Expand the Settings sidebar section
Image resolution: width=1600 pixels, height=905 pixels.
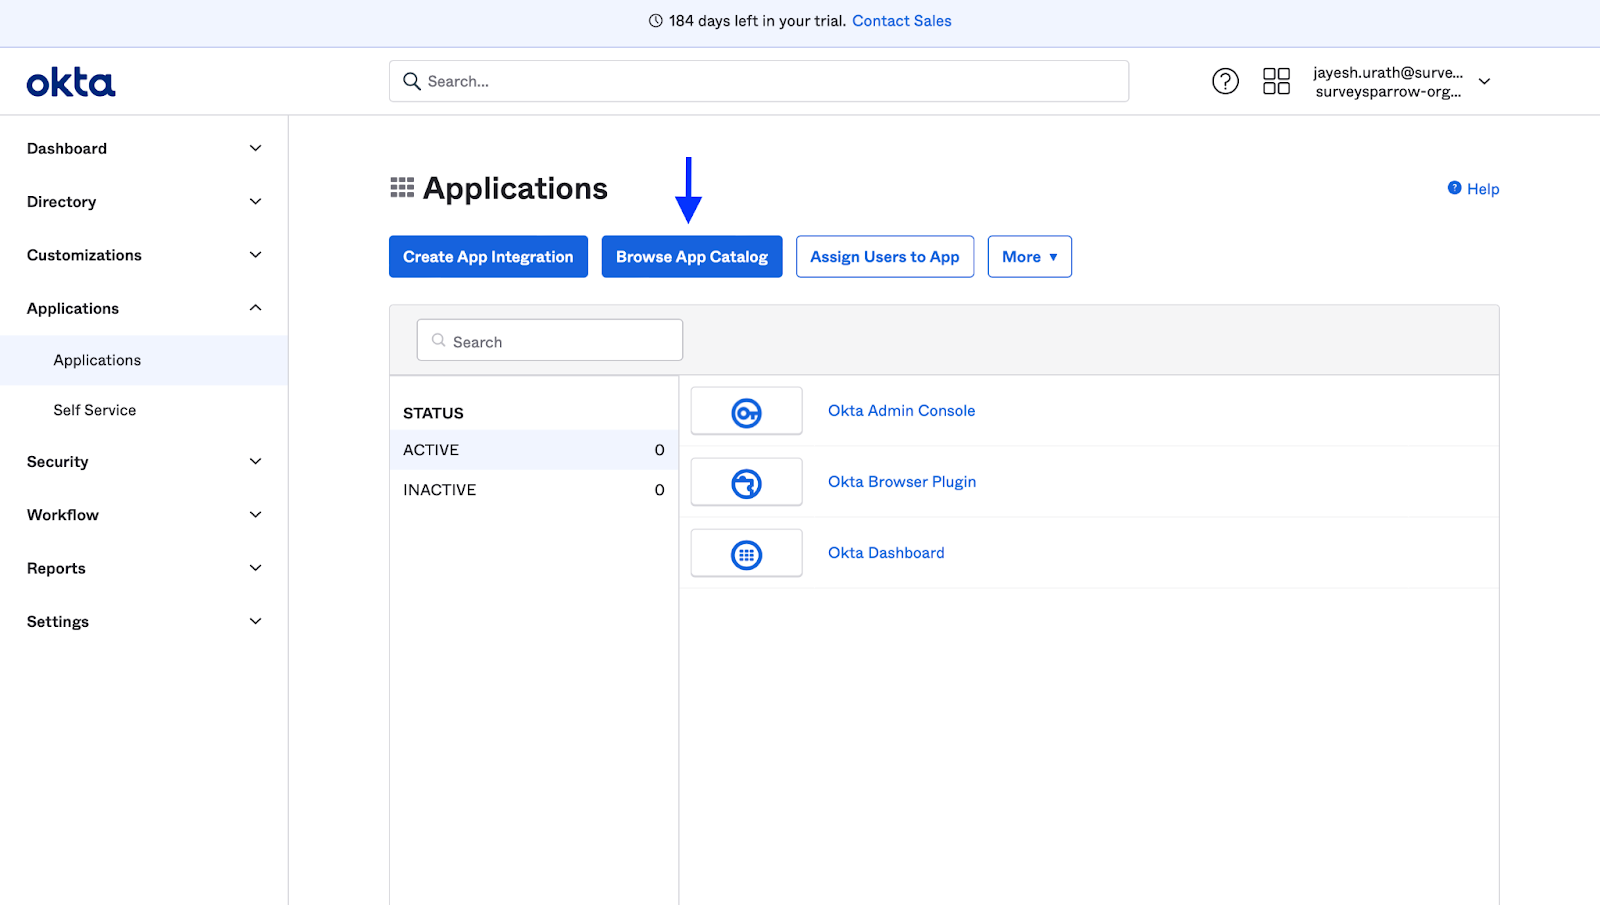[x=144, y=621]
